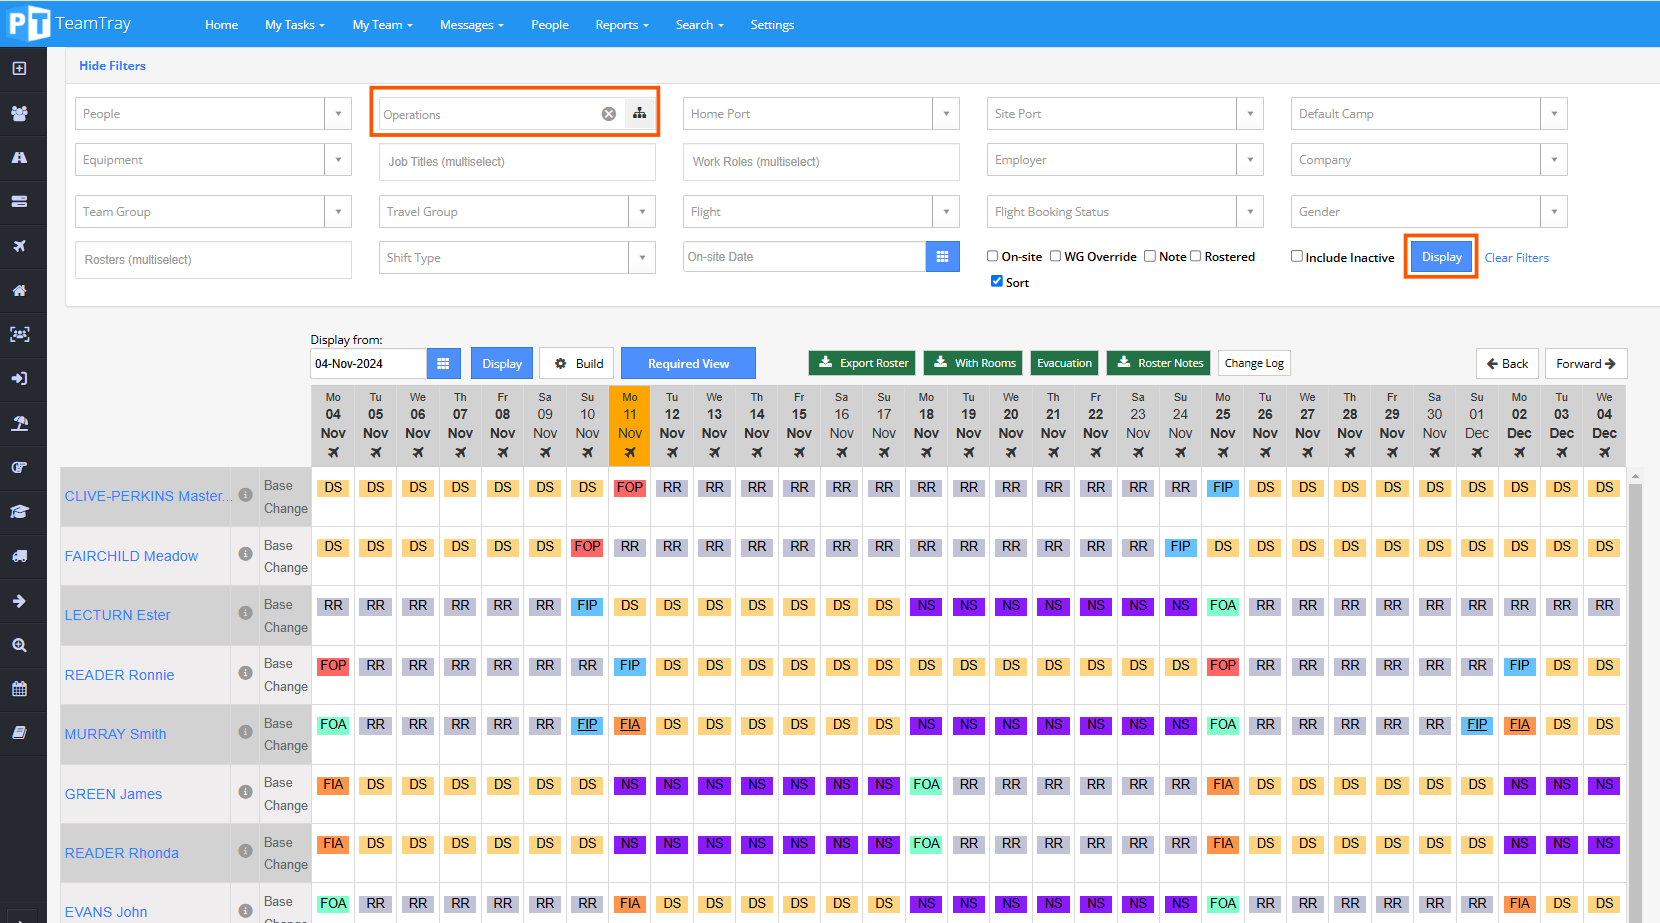Tick the Note checkbox
Screen dimensions: 1660x923
pos(1150,256)
